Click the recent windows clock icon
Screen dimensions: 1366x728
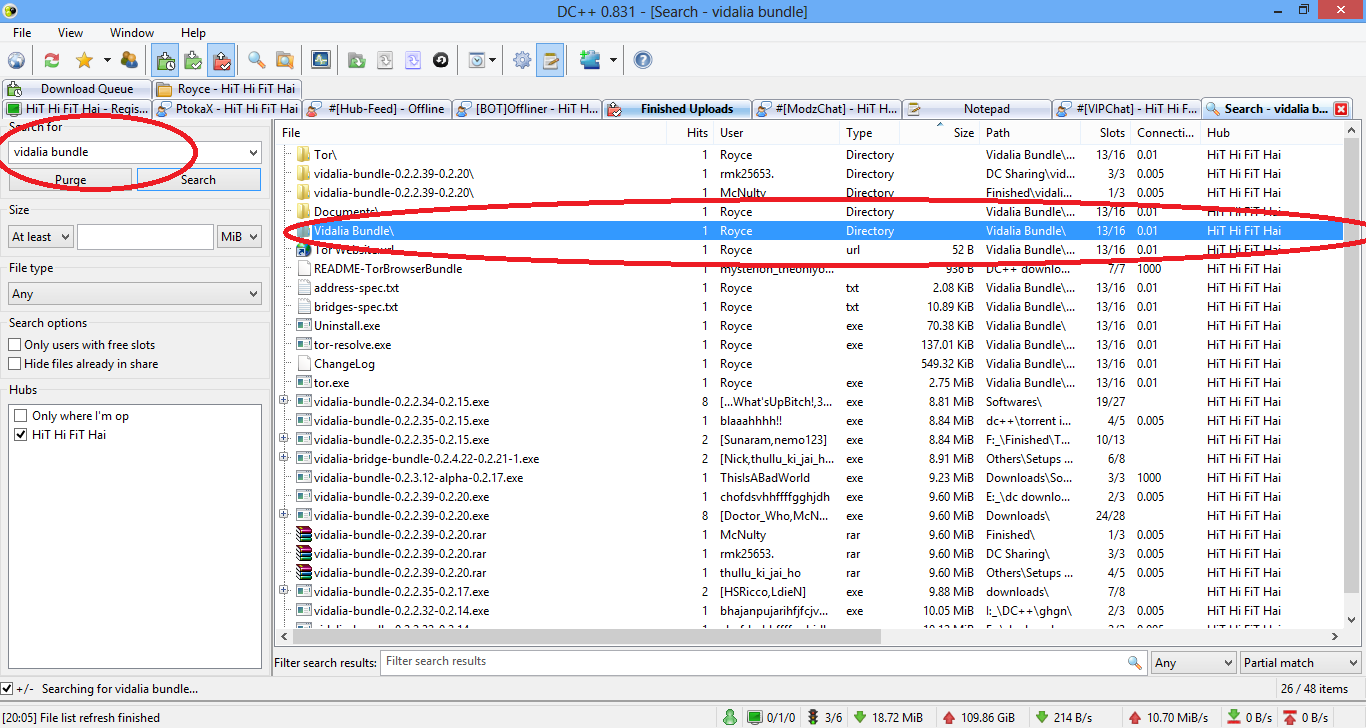(477, 60)
